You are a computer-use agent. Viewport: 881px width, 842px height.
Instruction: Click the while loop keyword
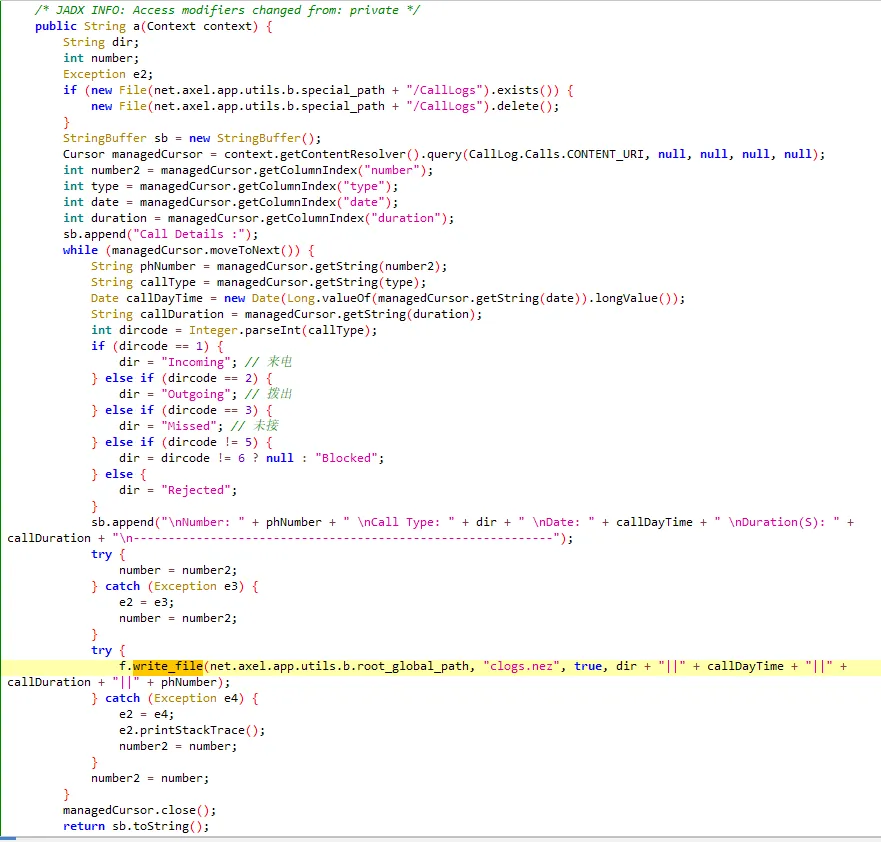pyautogui.click(x=80, y=251)
